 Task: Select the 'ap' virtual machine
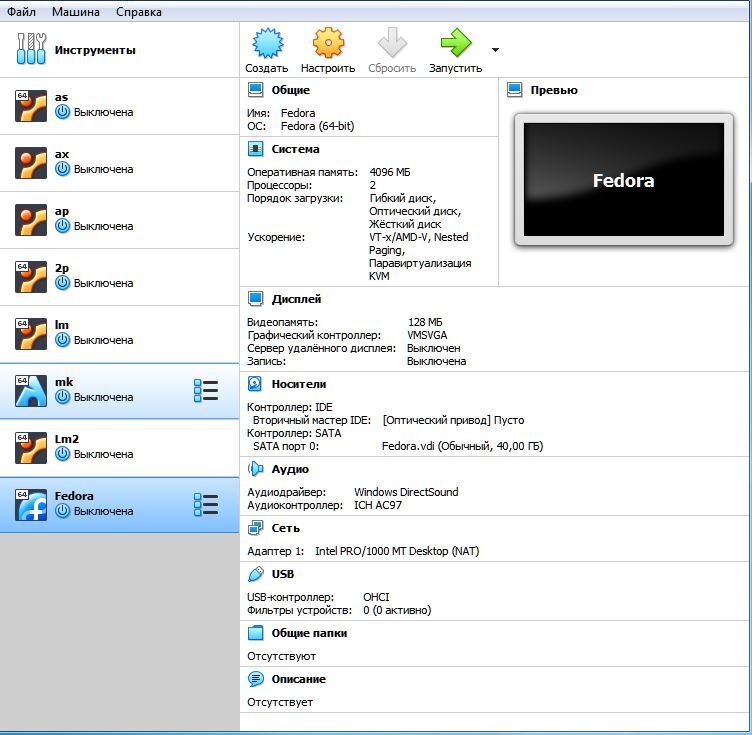tap(119, 220)
